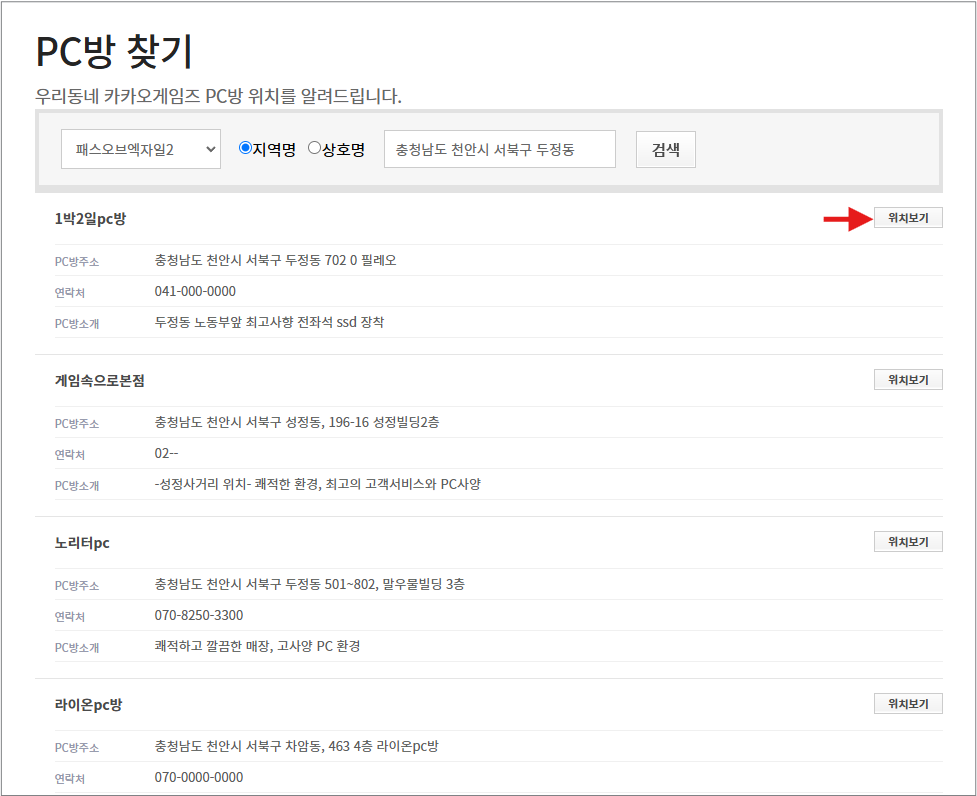Select the 지역명 radio button
The height and width of the screenshot is (796, 977).
(x=245, y=148)
